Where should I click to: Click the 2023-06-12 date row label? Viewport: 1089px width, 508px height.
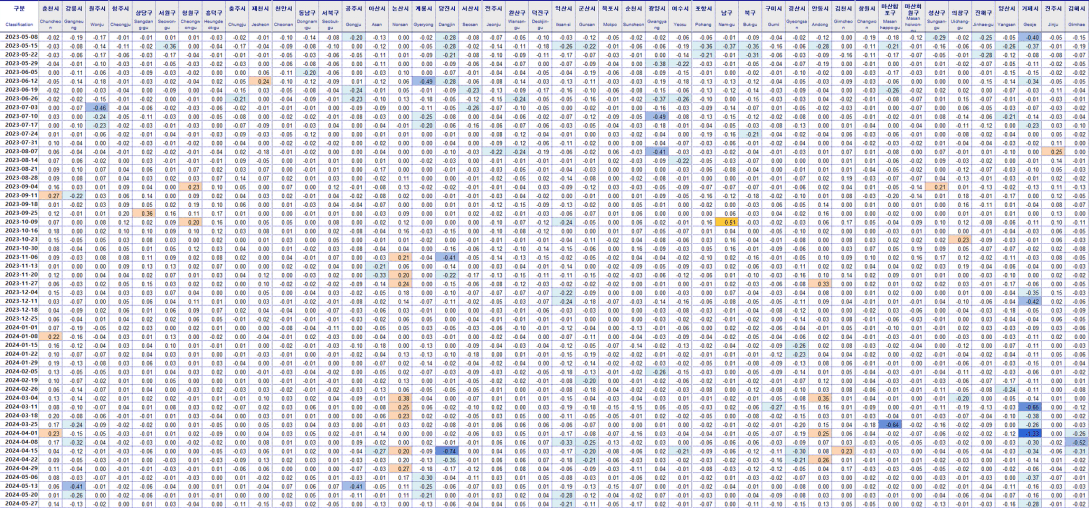(19, 81)
